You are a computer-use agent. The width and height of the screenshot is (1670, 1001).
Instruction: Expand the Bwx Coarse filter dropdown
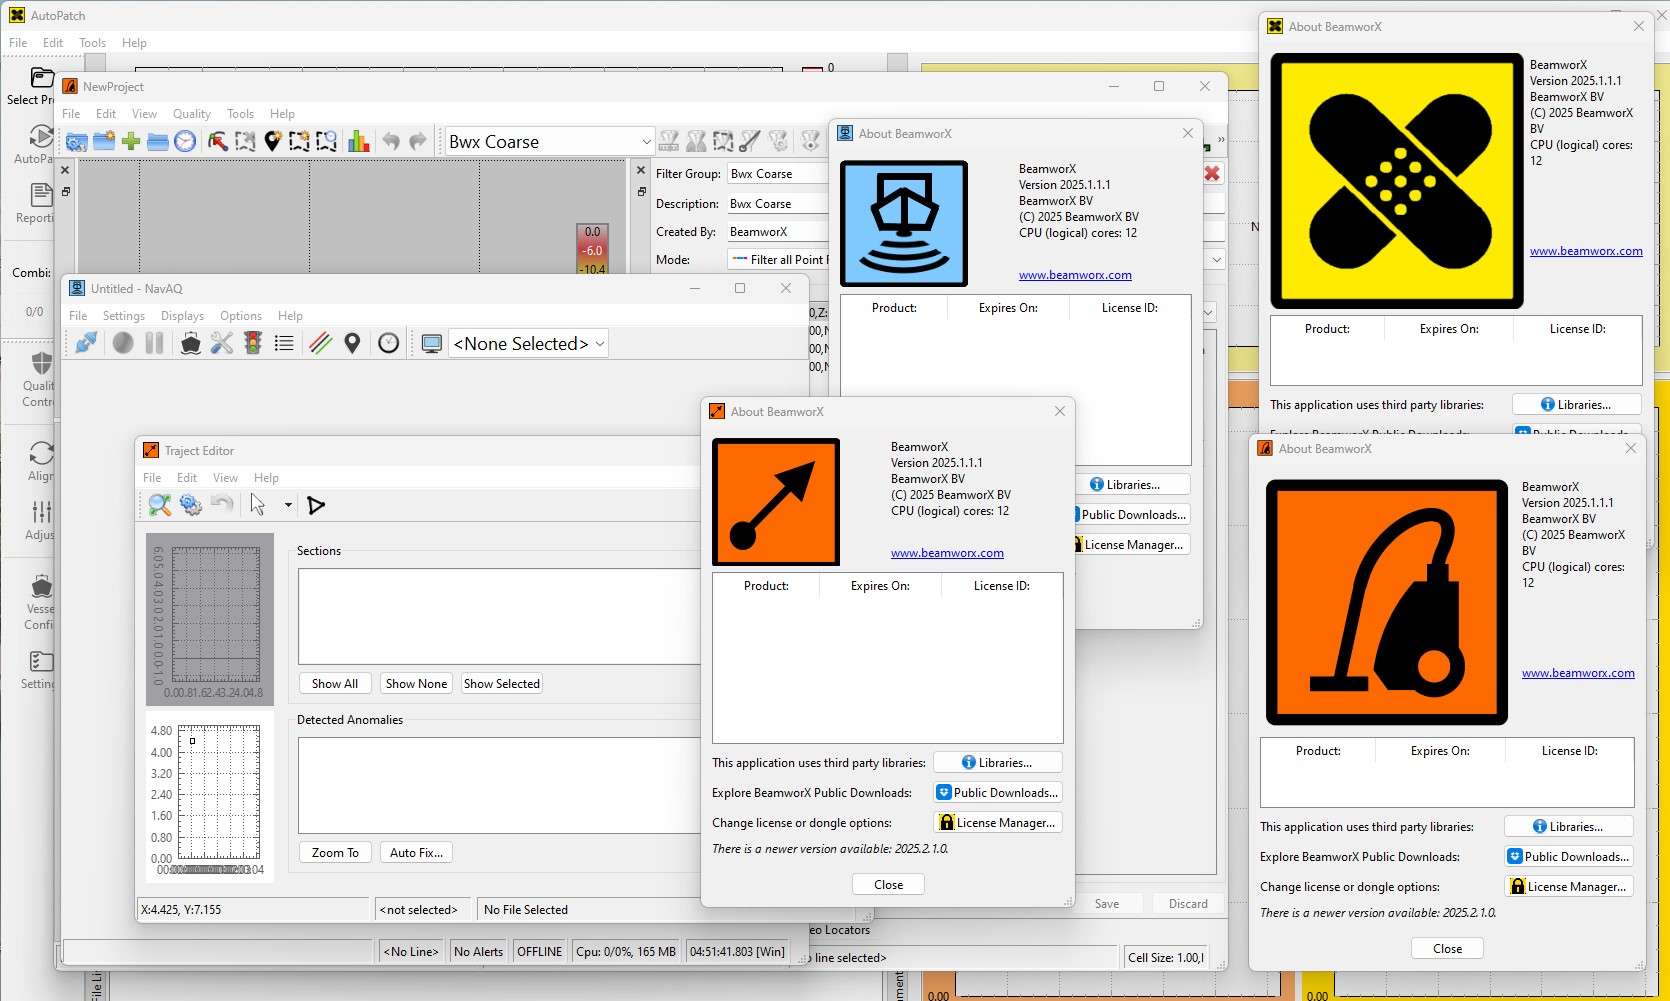tap(646, 142)
